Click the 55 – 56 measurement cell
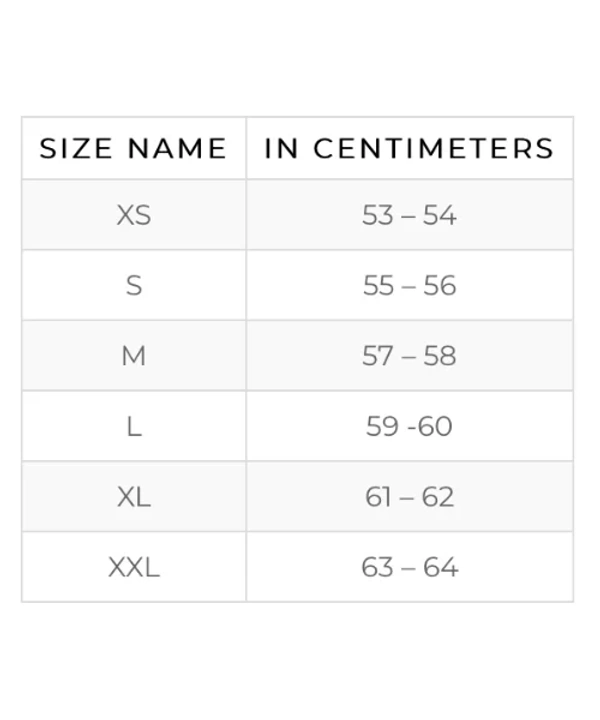The image size is (600, 720). pyautogui.click(x=409, y=286)
